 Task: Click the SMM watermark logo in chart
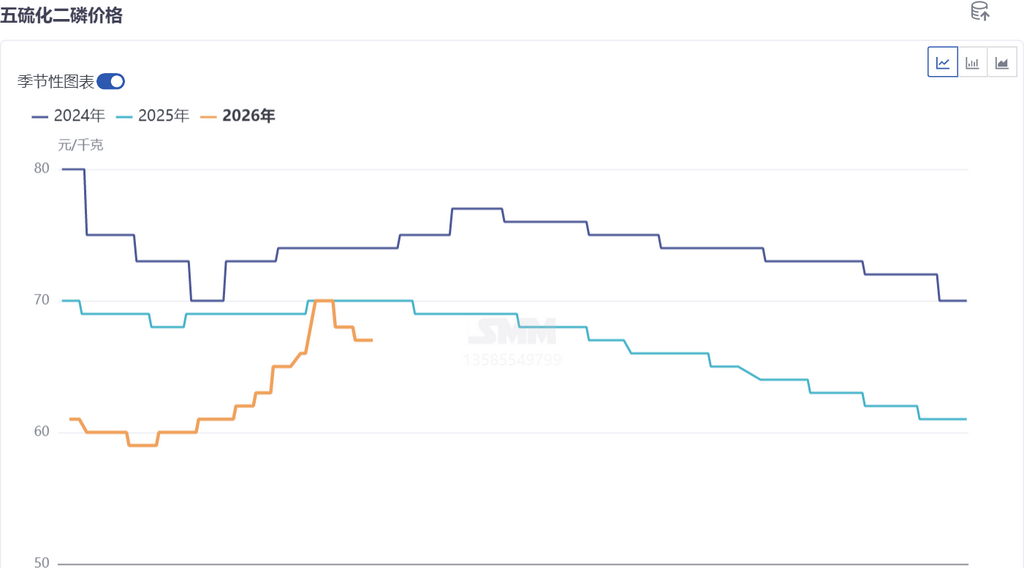click(x=512, y=331)
